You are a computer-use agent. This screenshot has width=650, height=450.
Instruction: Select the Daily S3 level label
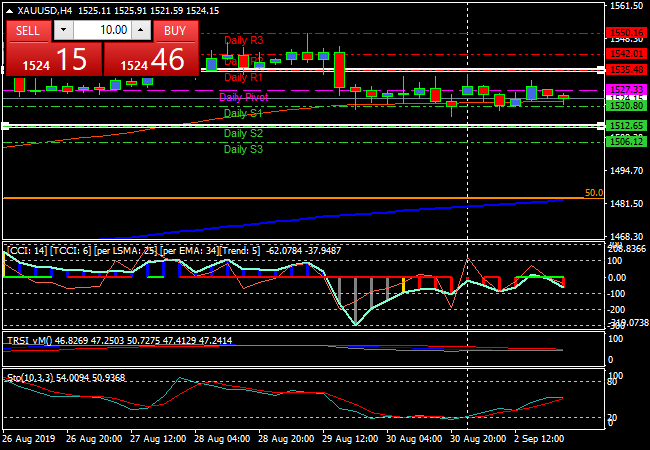pyautogui.click(x=243, y=150)
